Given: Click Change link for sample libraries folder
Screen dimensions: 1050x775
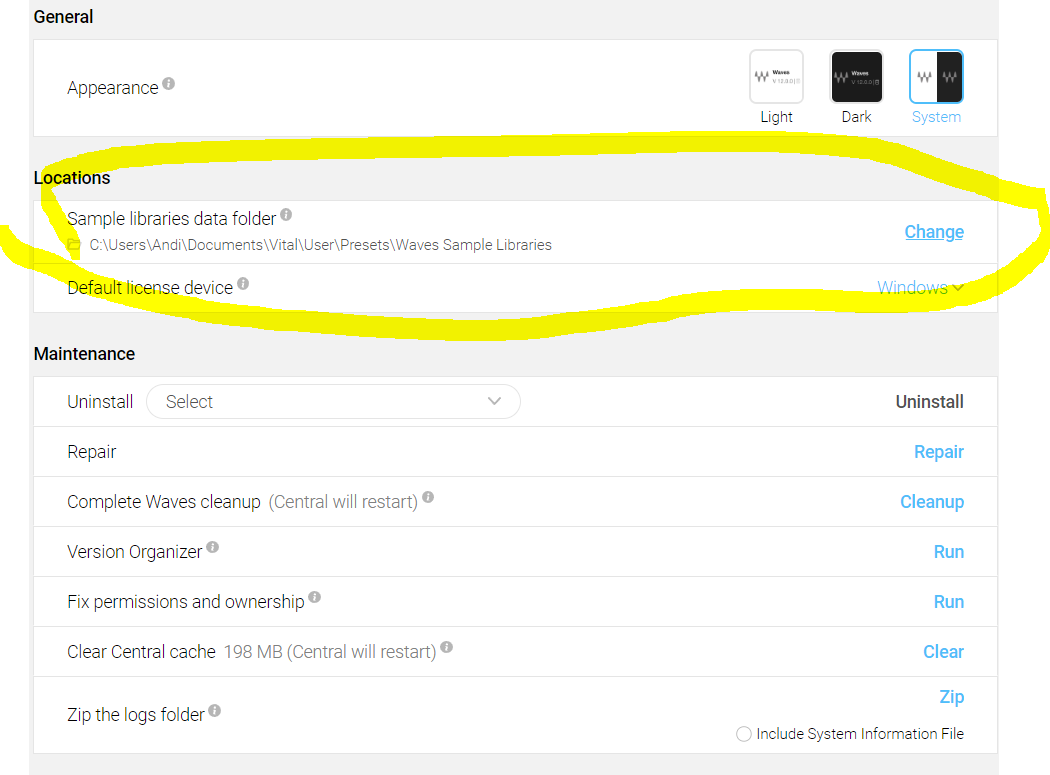Looking at the screenshot, I should click(x=934, y=232).
